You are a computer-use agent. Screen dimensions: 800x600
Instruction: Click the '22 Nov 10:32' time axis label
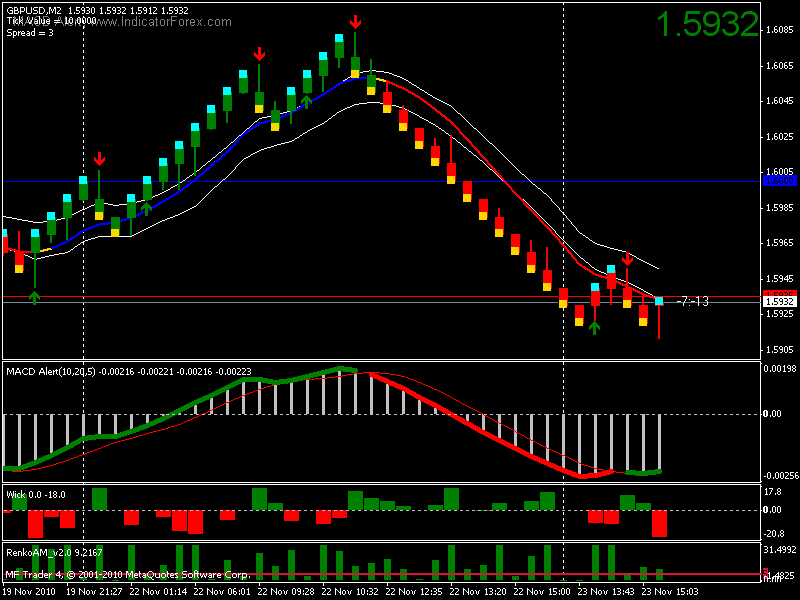350,592
